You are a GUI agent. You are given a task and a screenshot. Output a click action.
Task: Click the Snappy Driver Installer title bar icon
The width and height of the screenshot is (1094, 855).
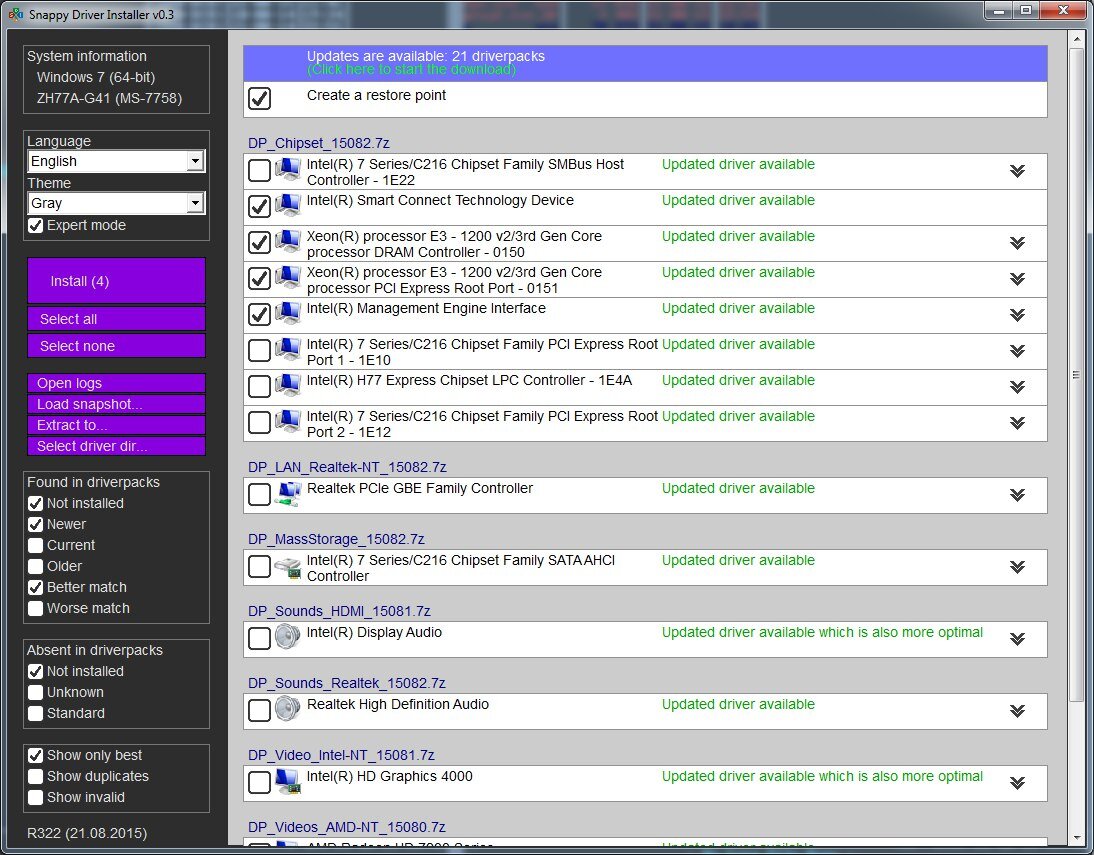point(15,14)
